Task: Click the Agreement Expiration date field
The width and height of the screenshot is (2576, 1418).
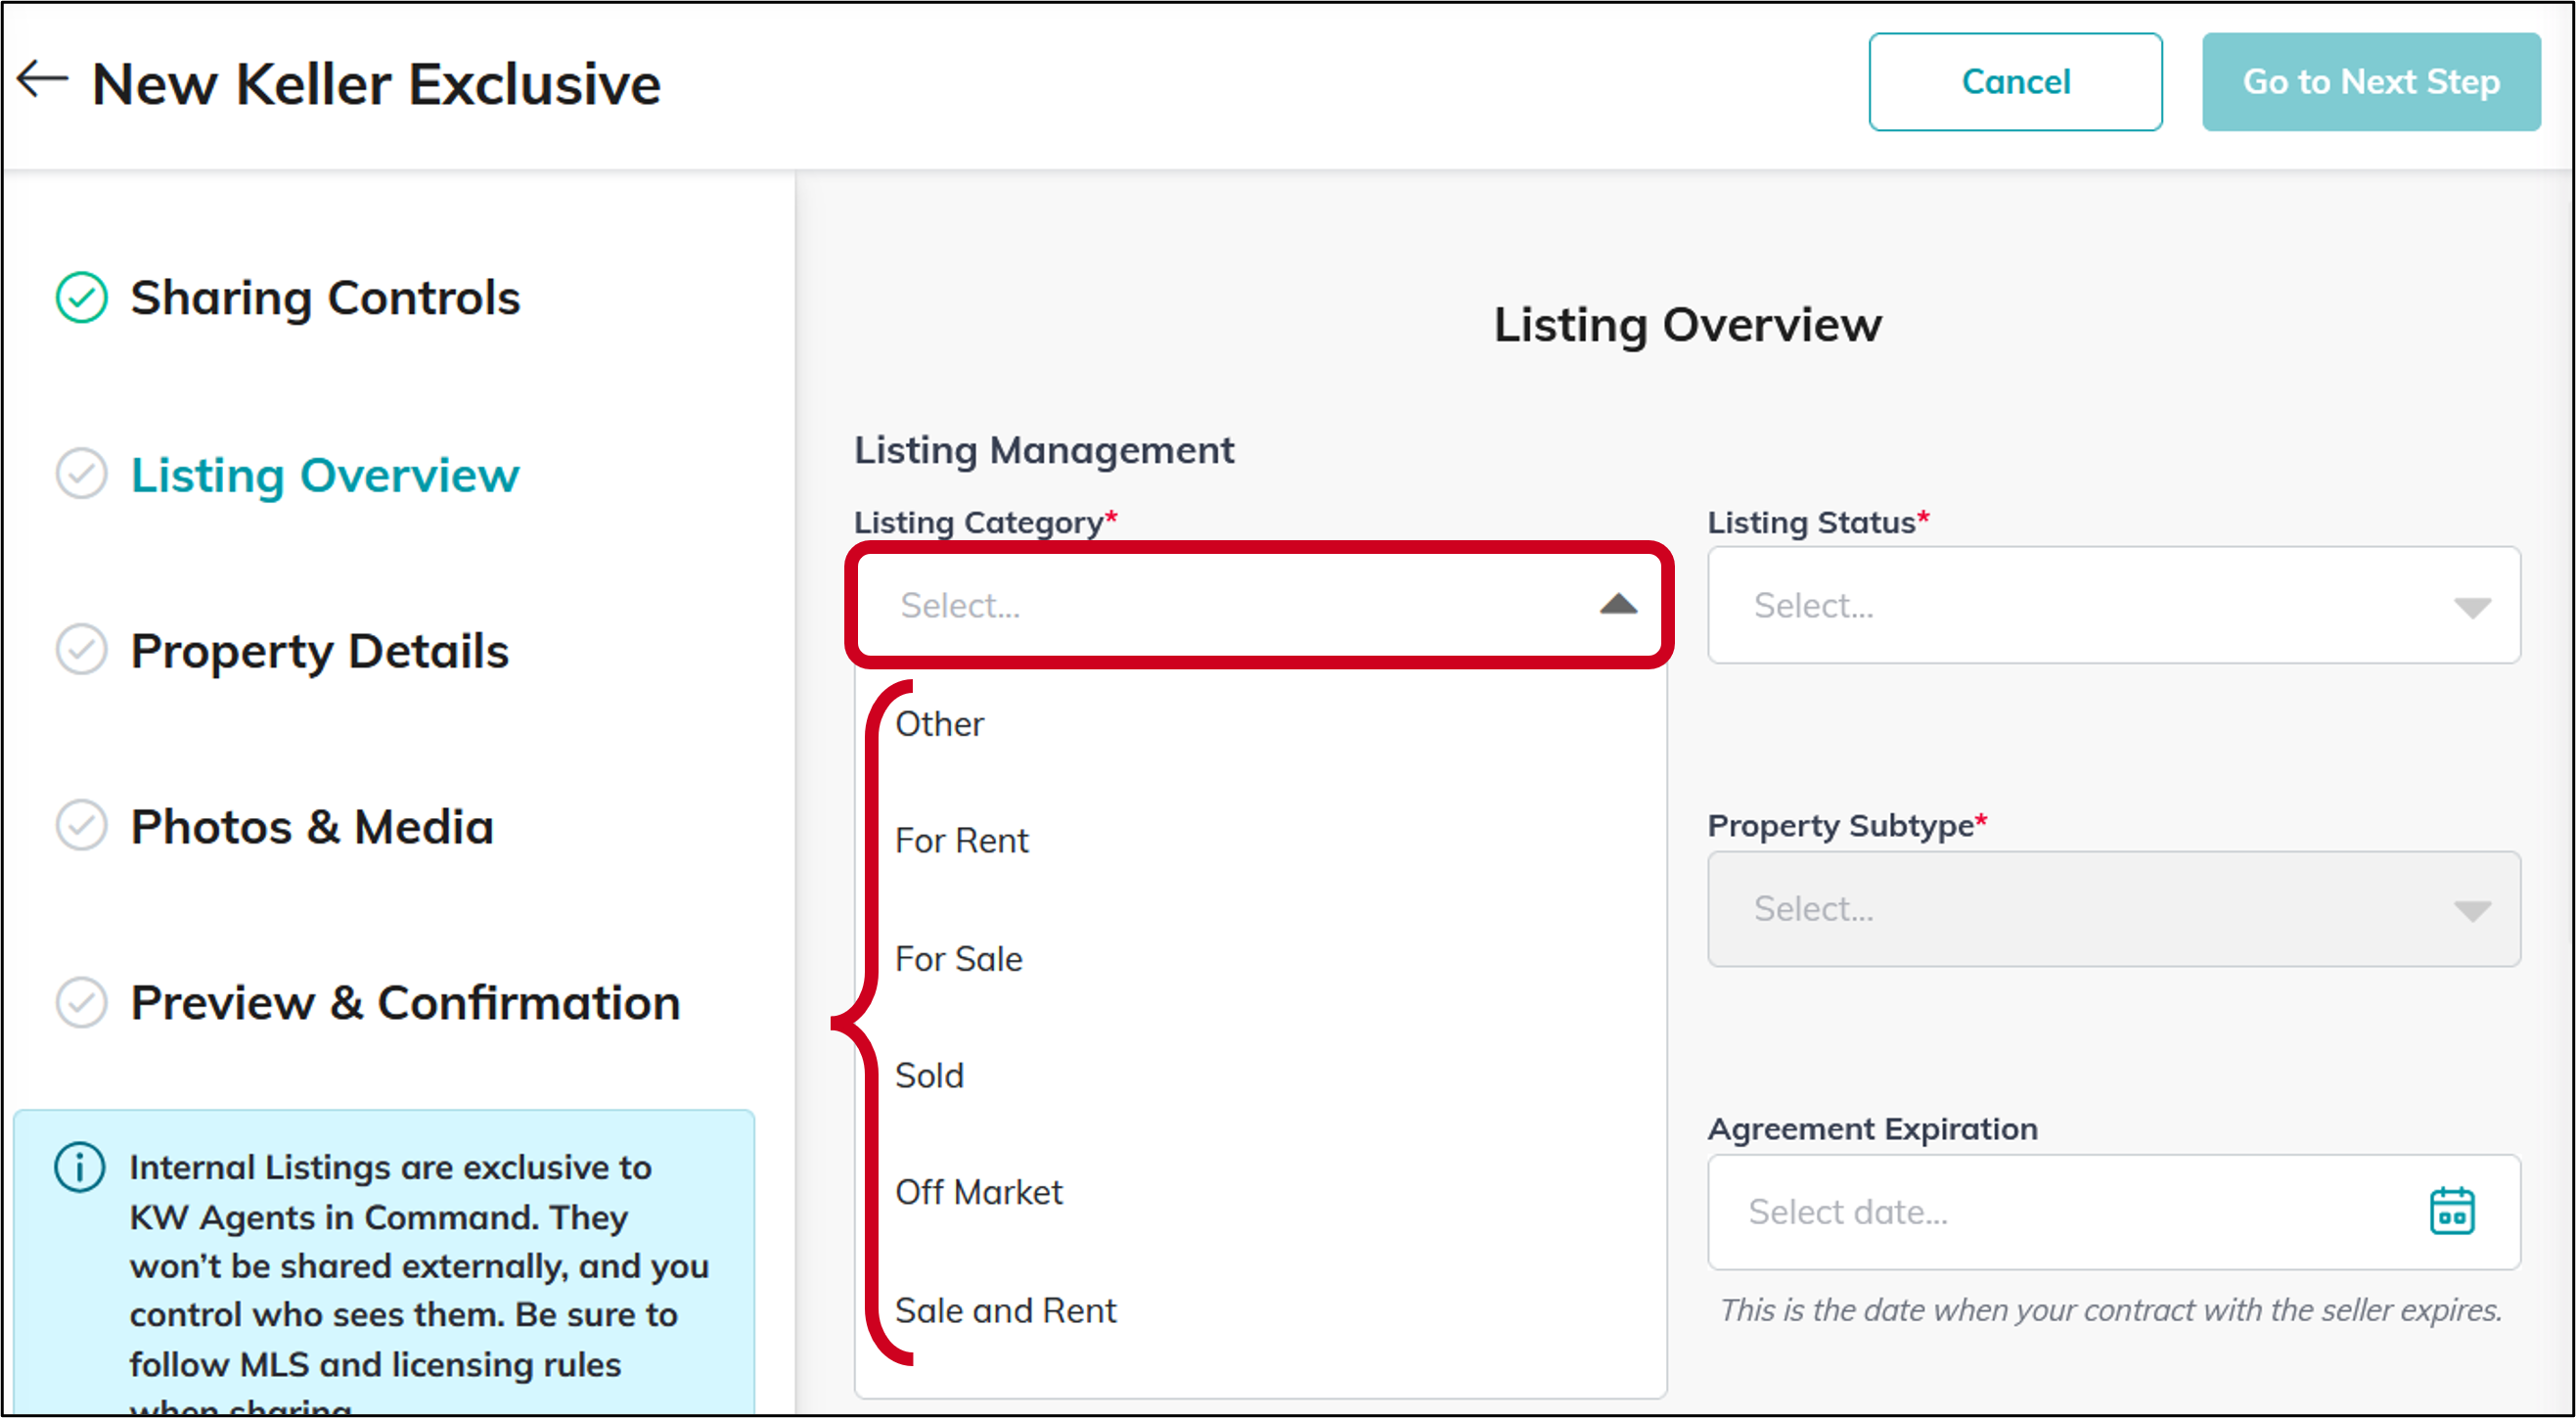Action: [x=2113, y=1212]
